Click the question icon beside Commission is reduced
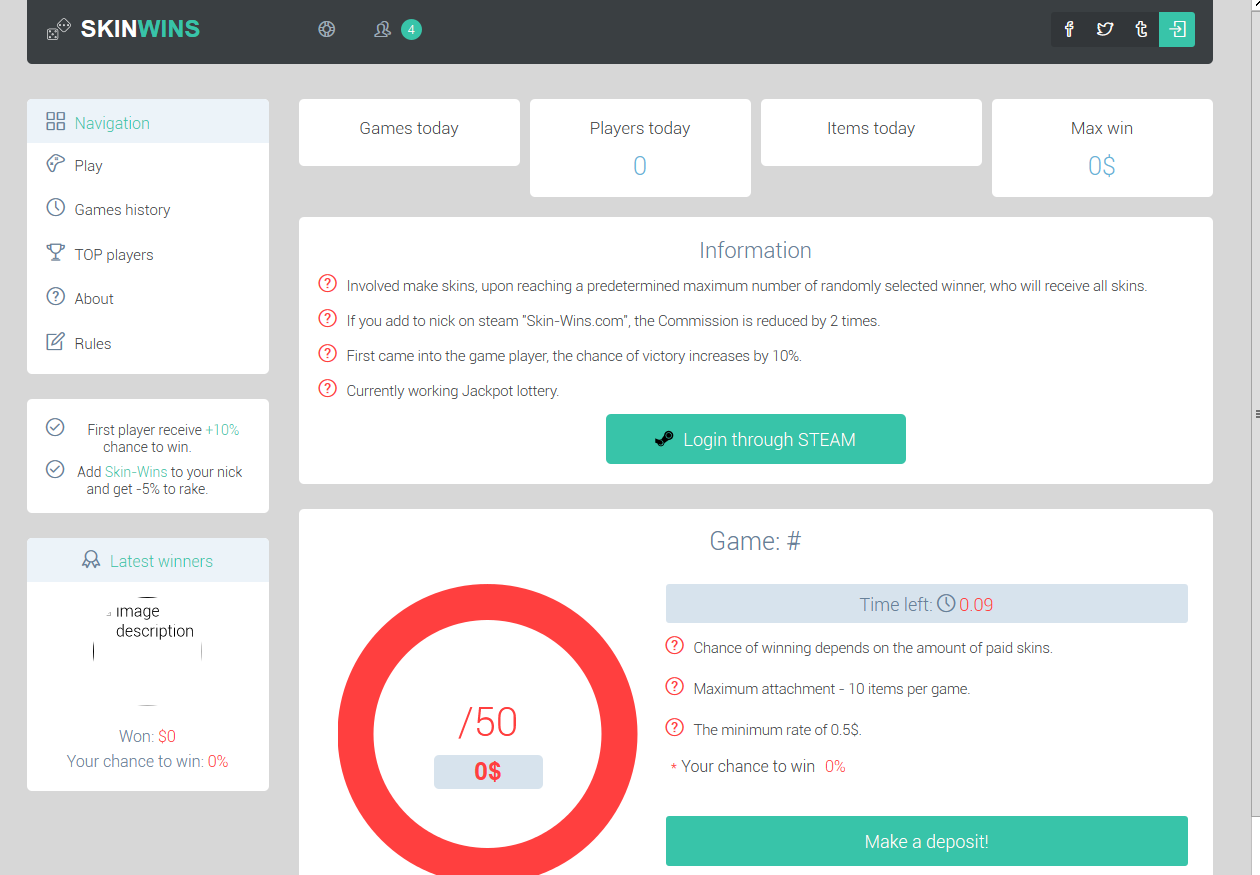The height and width of the screenshot is (875, 1260). point(327,318)
